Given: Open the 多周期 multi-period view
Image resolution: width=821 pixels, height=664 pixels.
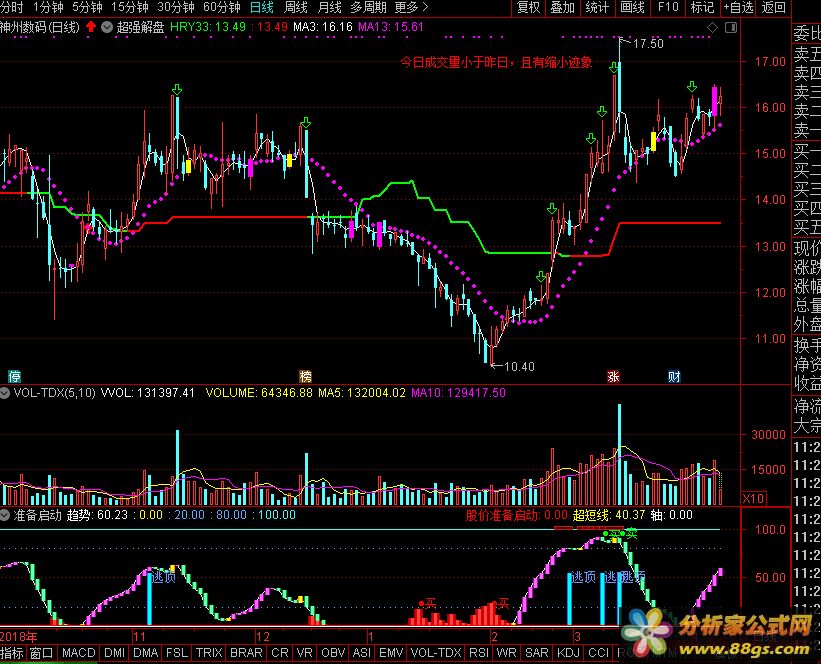Looking at the screenshot, I should 368,7.
